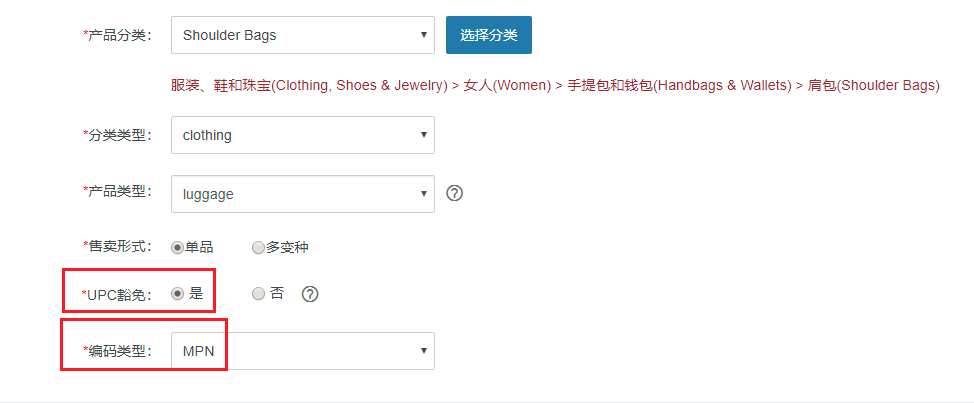Click the UPC豁免 field label

coord(117,294)
